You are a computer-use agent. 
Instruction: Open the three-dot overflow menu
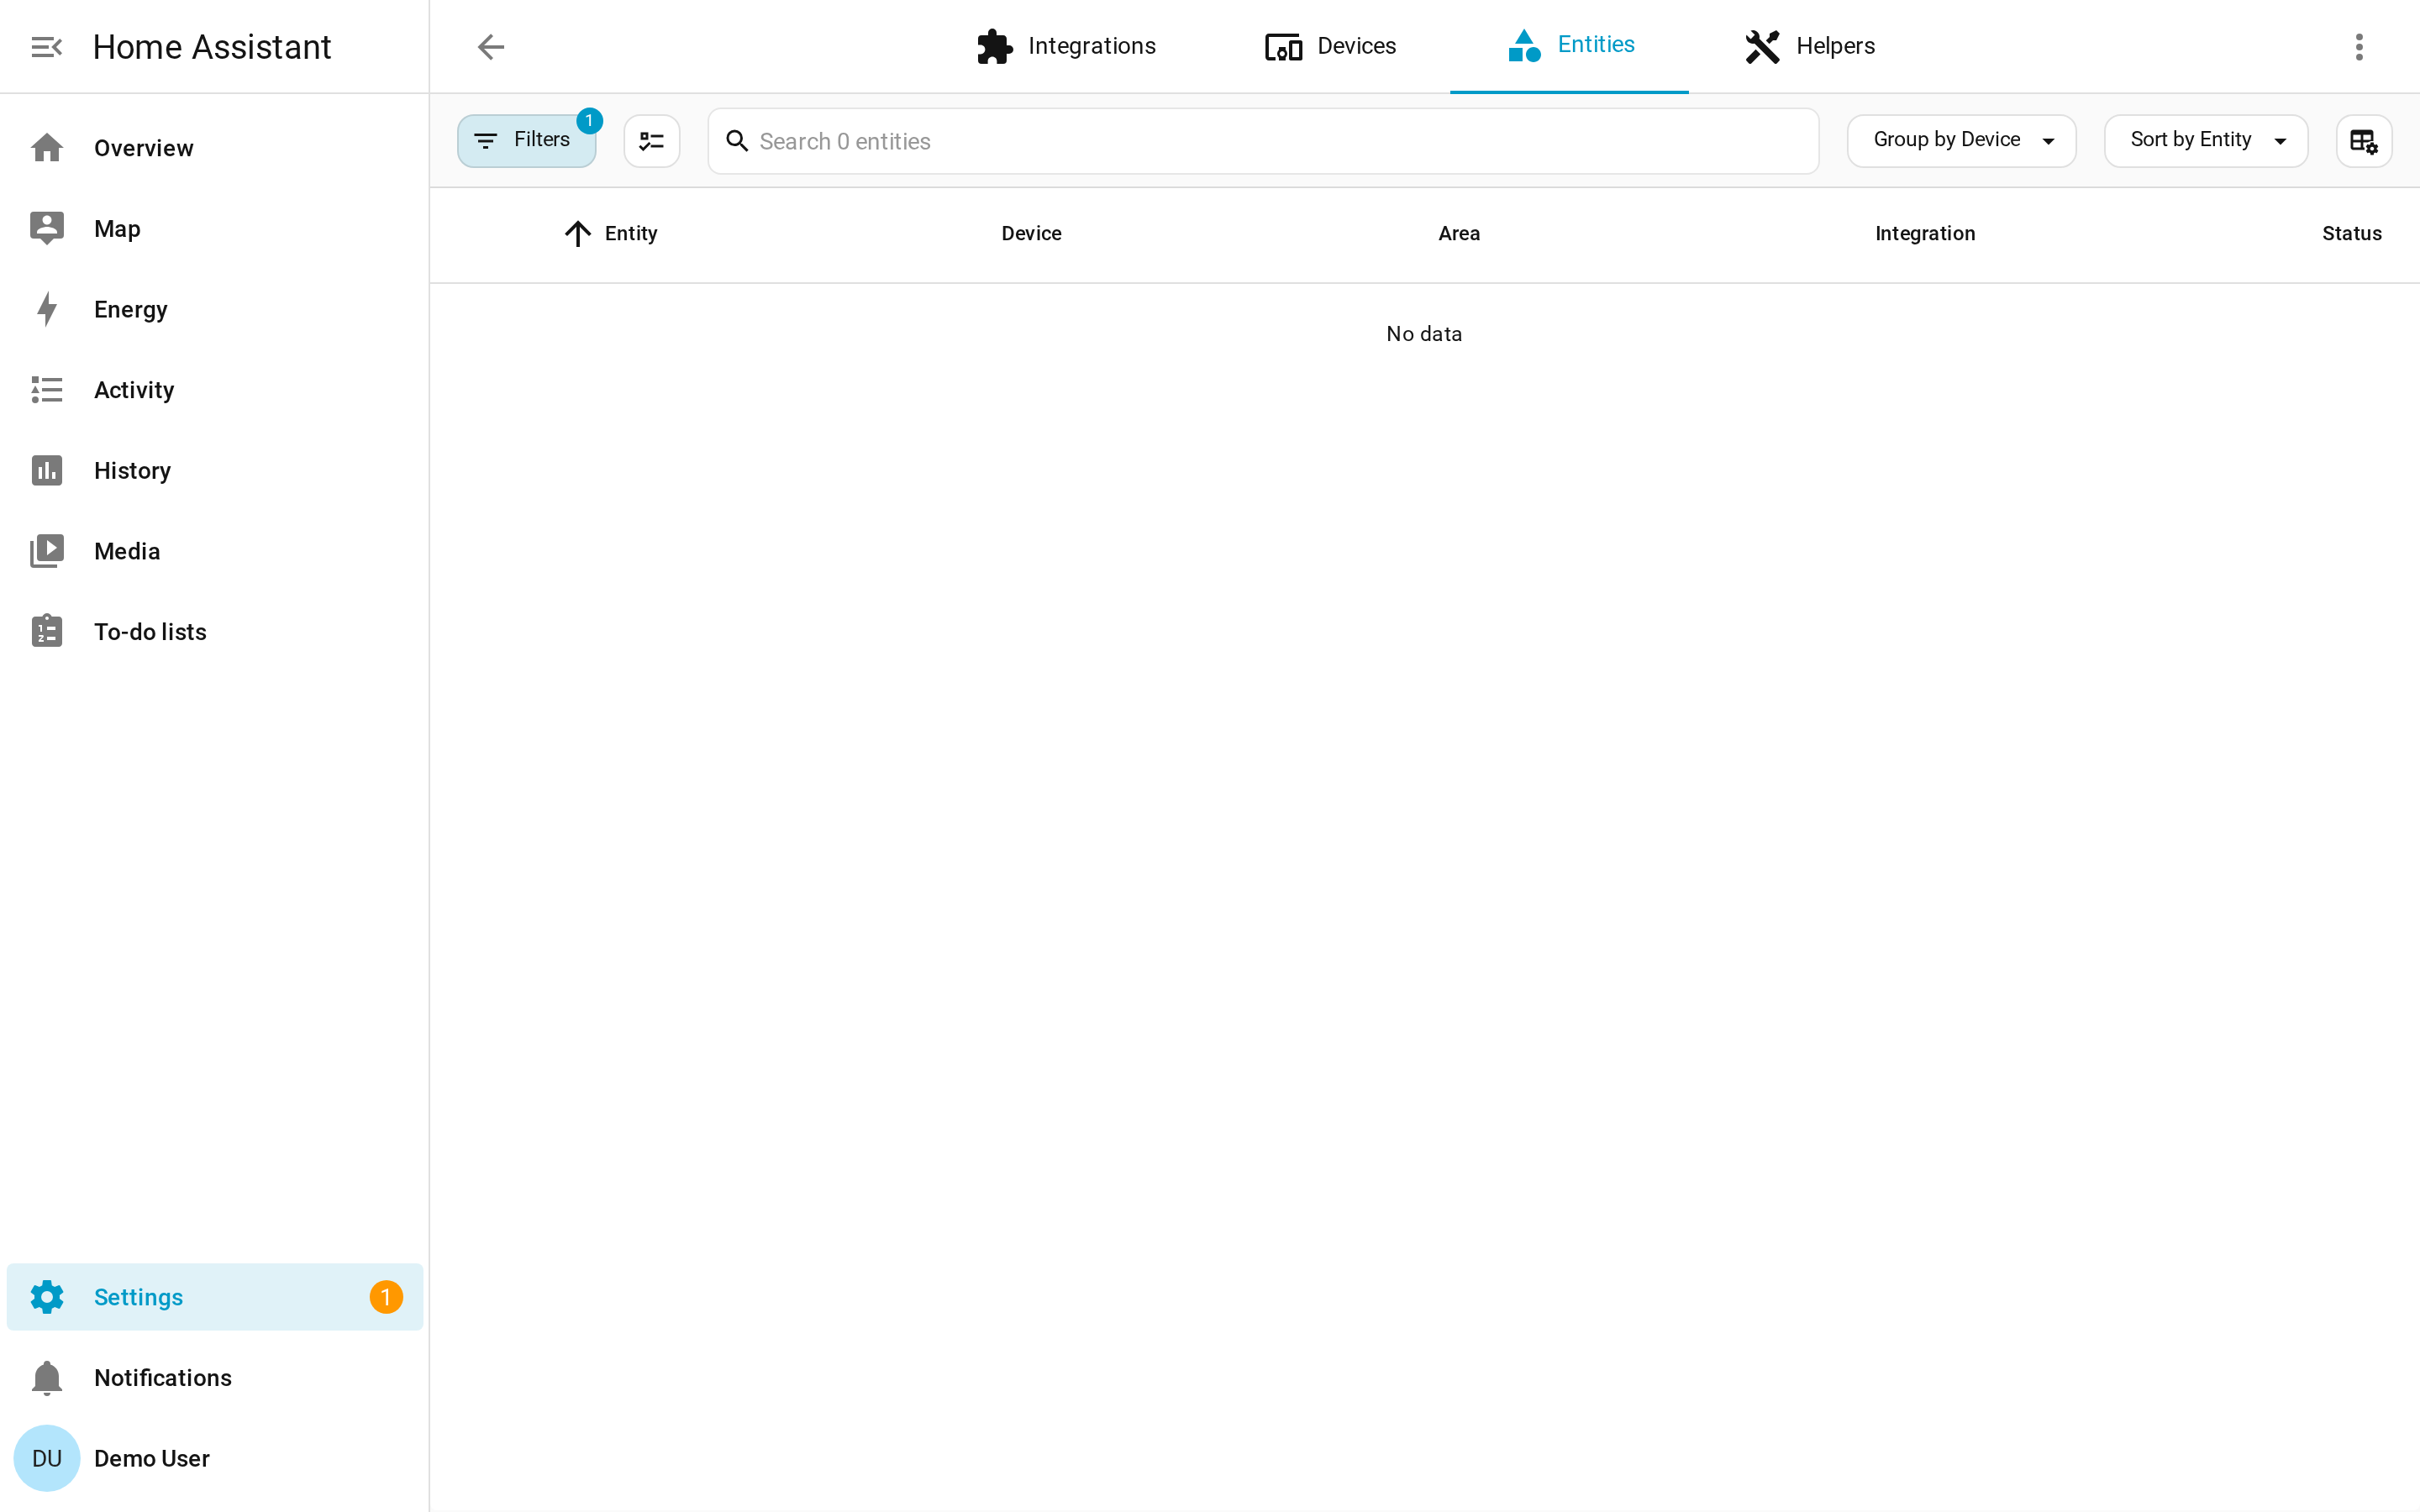click(2358, 47)
